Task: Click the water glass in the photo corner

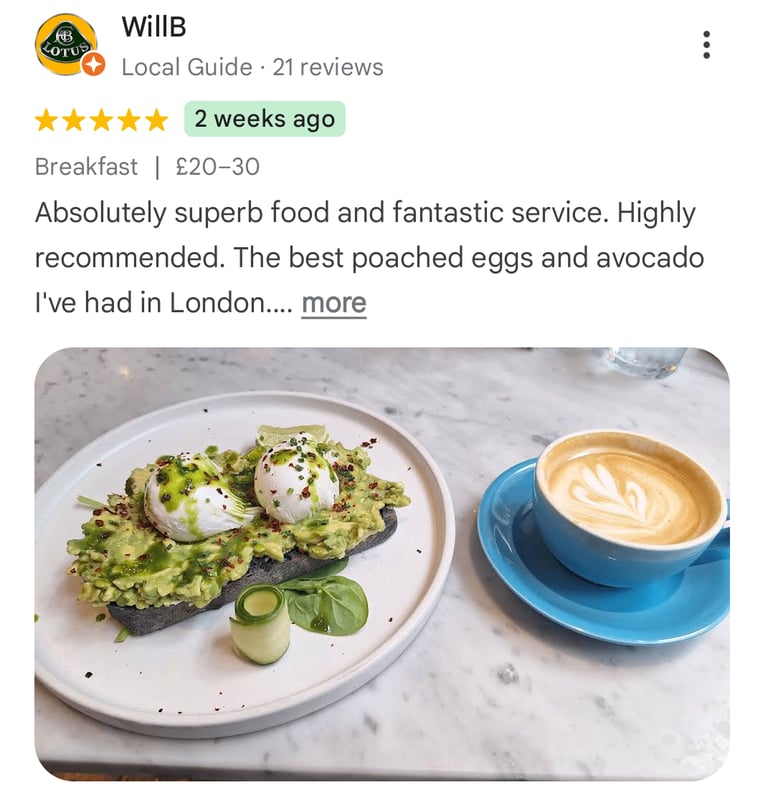Action: pos(646,362)
